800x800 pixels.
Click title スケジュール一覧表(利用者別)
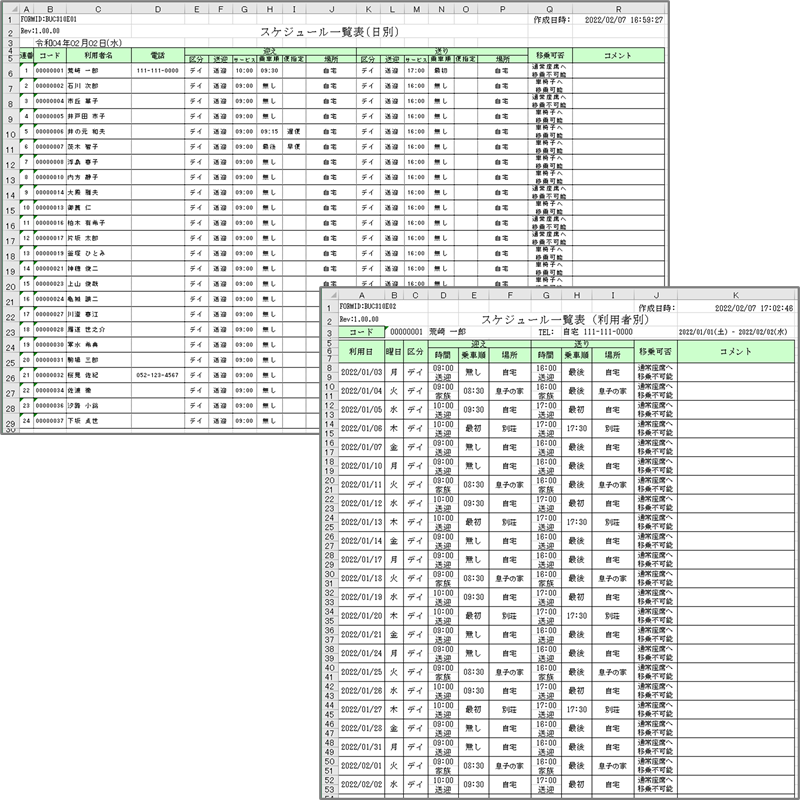[565, 319]
